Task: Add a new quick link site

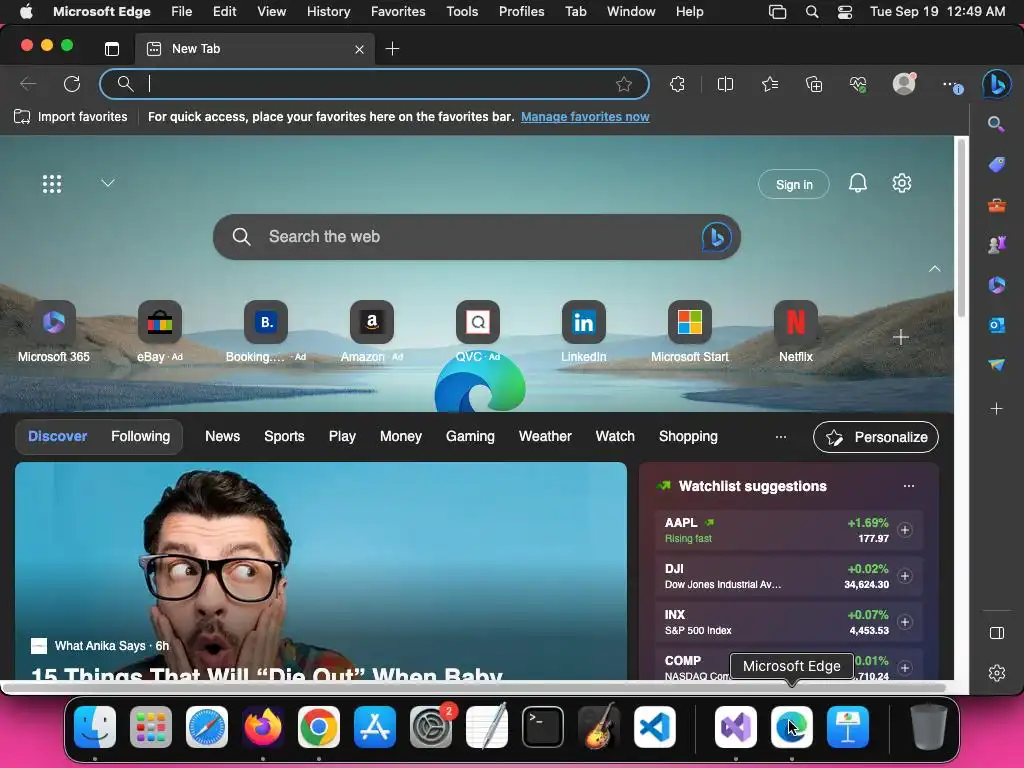Action: coord(901,337)
